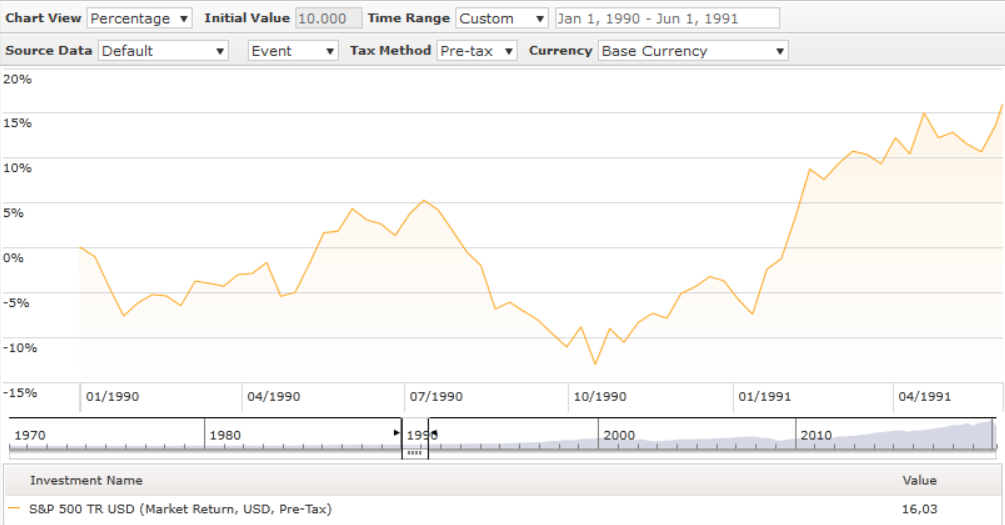This screenshot has width=1005, height=525.
Task: Click 1980 on the timeline navigator
Action: pyautogui.click(x=225, y=435)
